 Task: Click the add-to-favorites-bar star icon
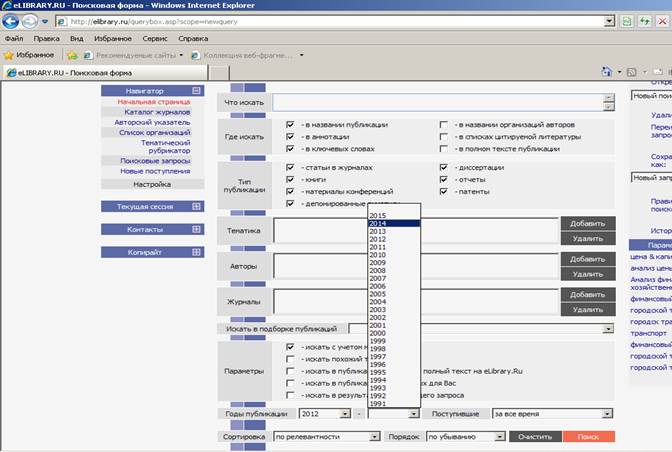72,55
